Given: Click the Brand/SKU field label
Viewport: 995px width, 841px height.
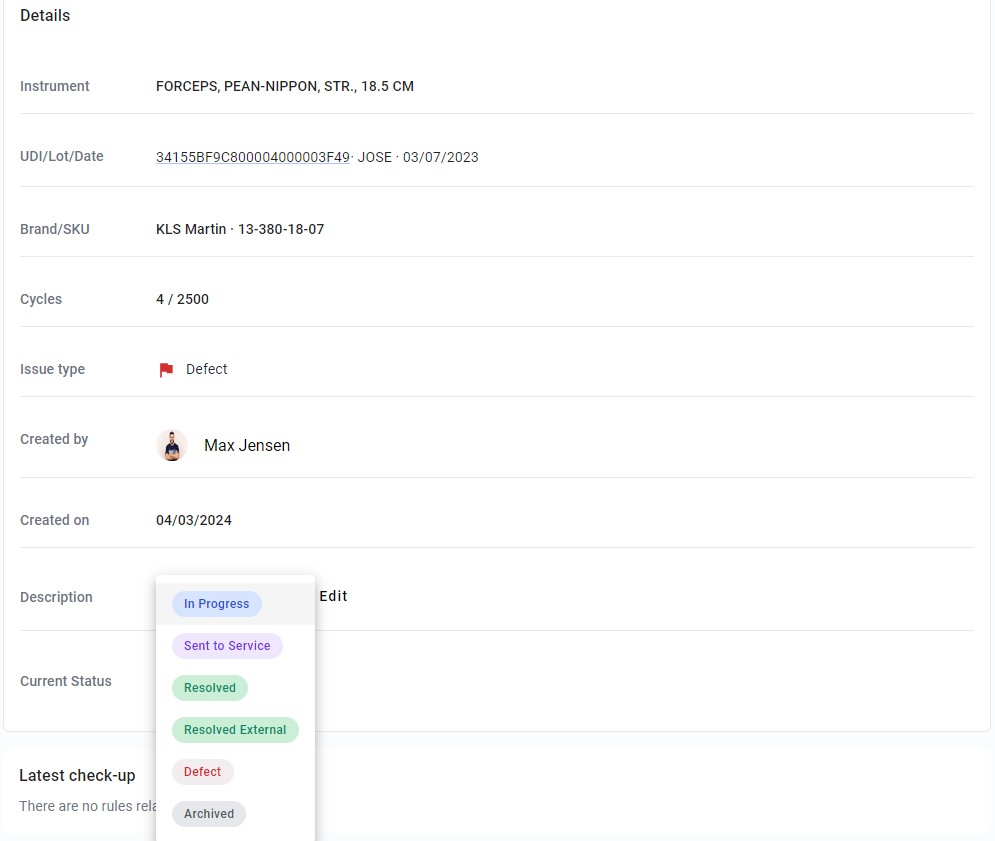Looking at the screenshot, I should pyautogui.click(x=55, y=228).
